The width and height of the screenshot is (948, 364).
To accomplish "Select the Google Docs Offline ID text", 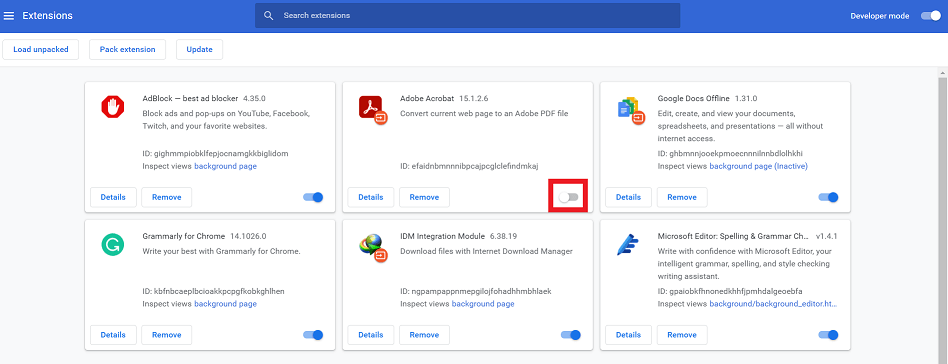I will click(x=730, y=153).
